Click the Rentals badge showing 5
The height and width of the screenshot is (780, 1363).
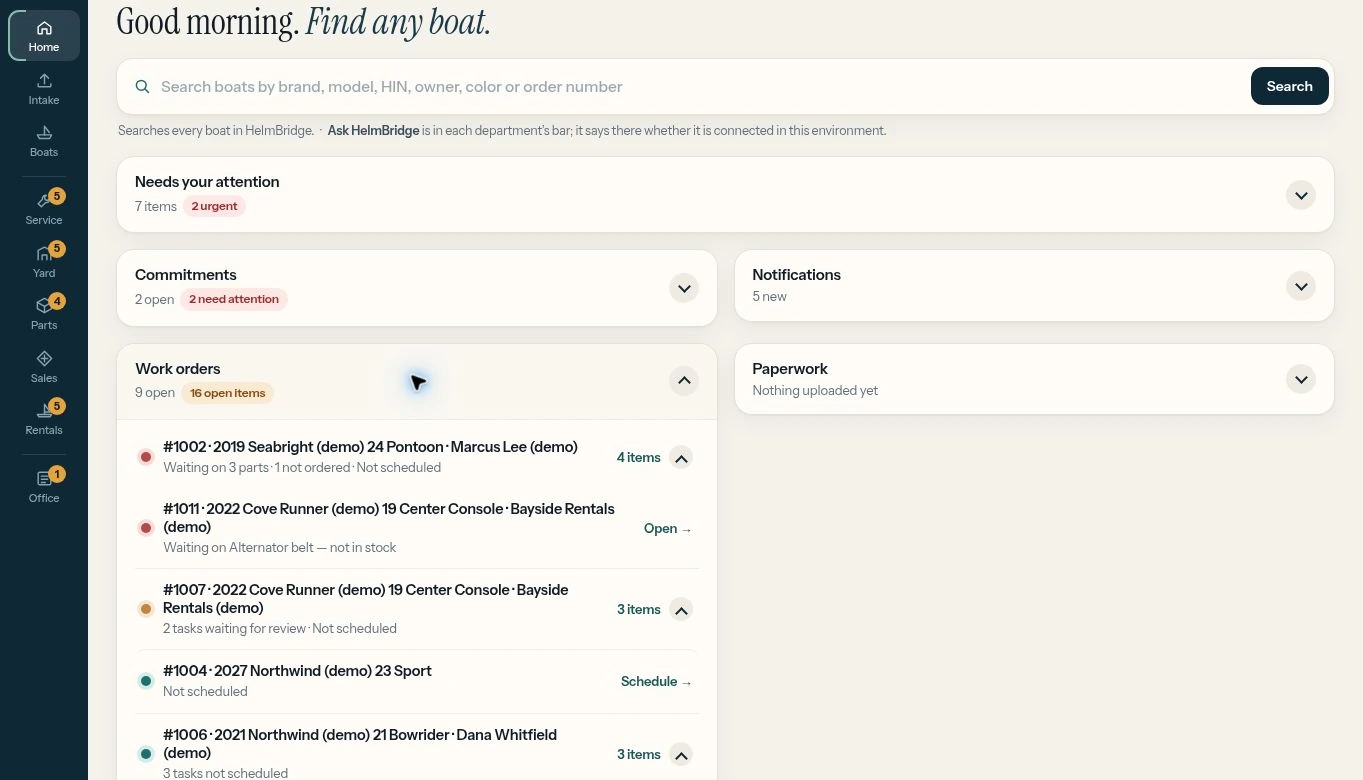click(57, 406)
